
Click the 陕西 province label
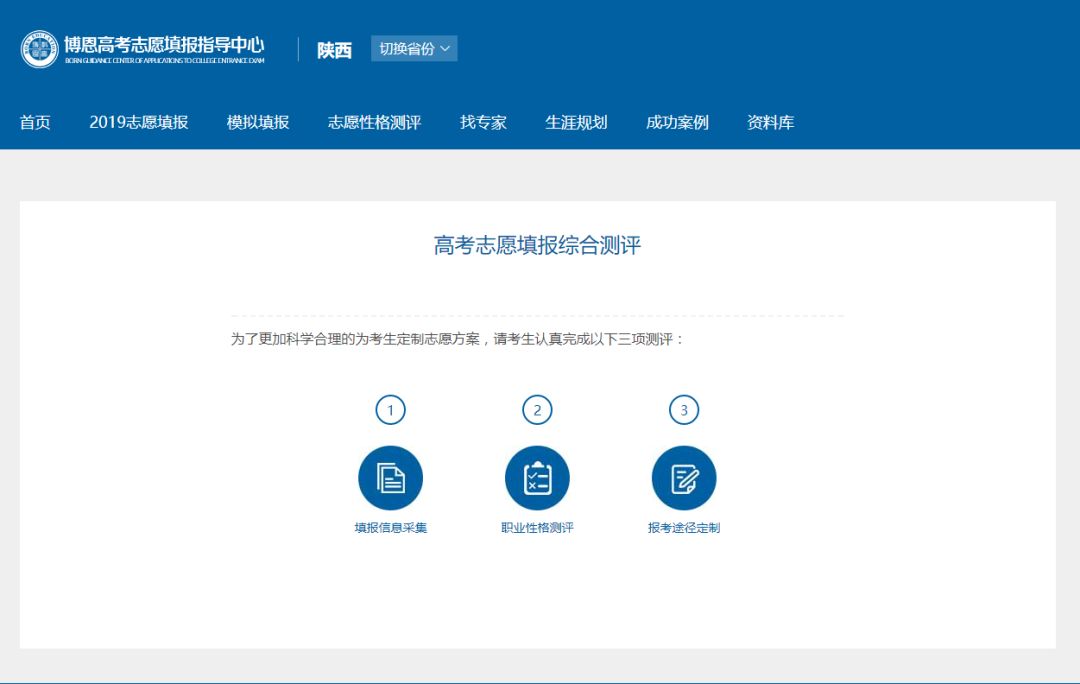point(335,50)
